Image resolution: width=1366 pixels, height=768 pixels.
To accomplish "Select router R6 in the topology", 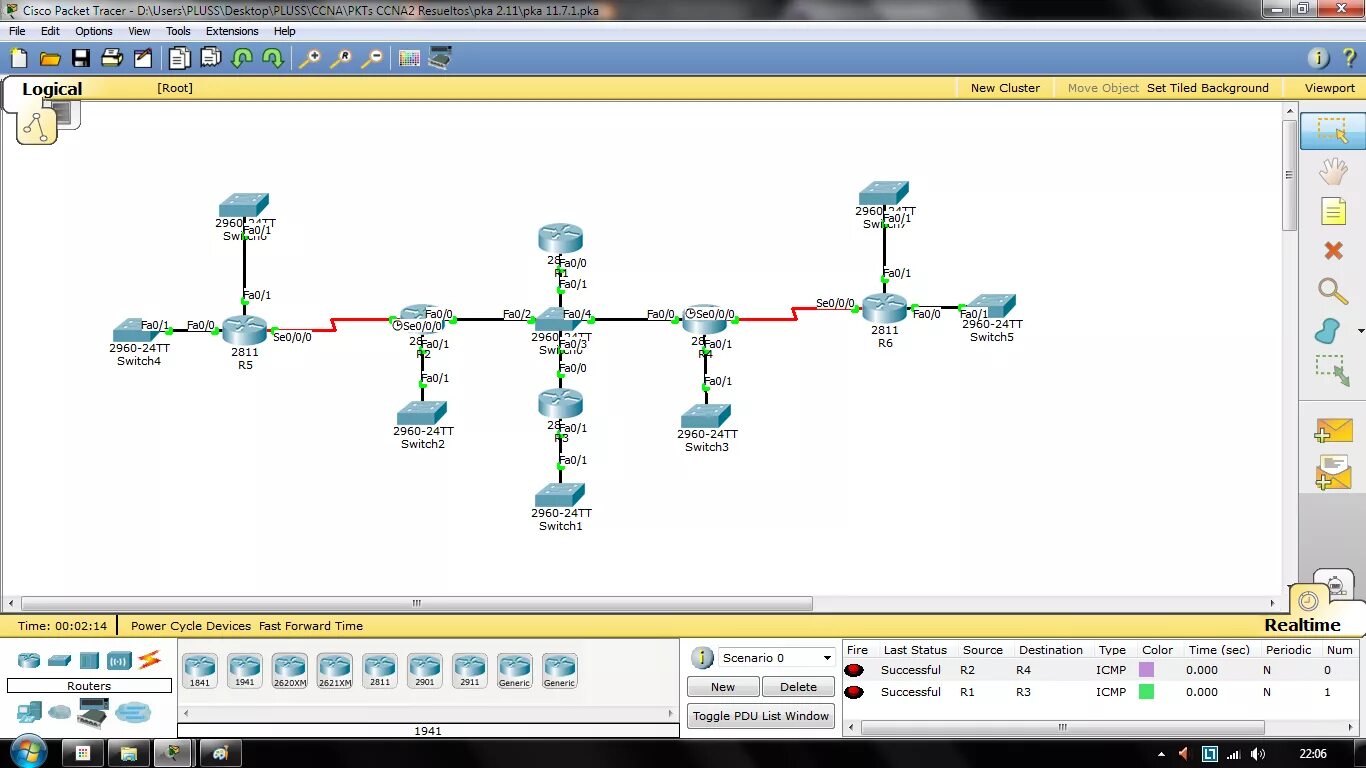I will 884,308.
